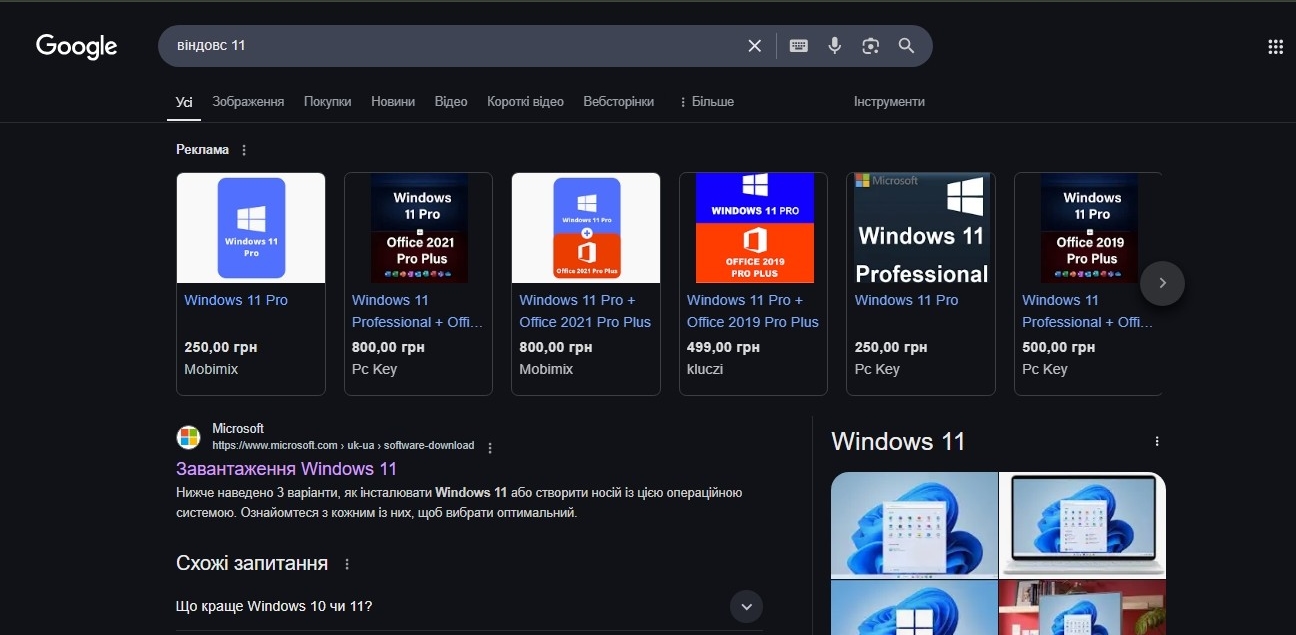Open the Інструменти search tools
Screen dimensions: 1296x635
(x=889, y=102)
